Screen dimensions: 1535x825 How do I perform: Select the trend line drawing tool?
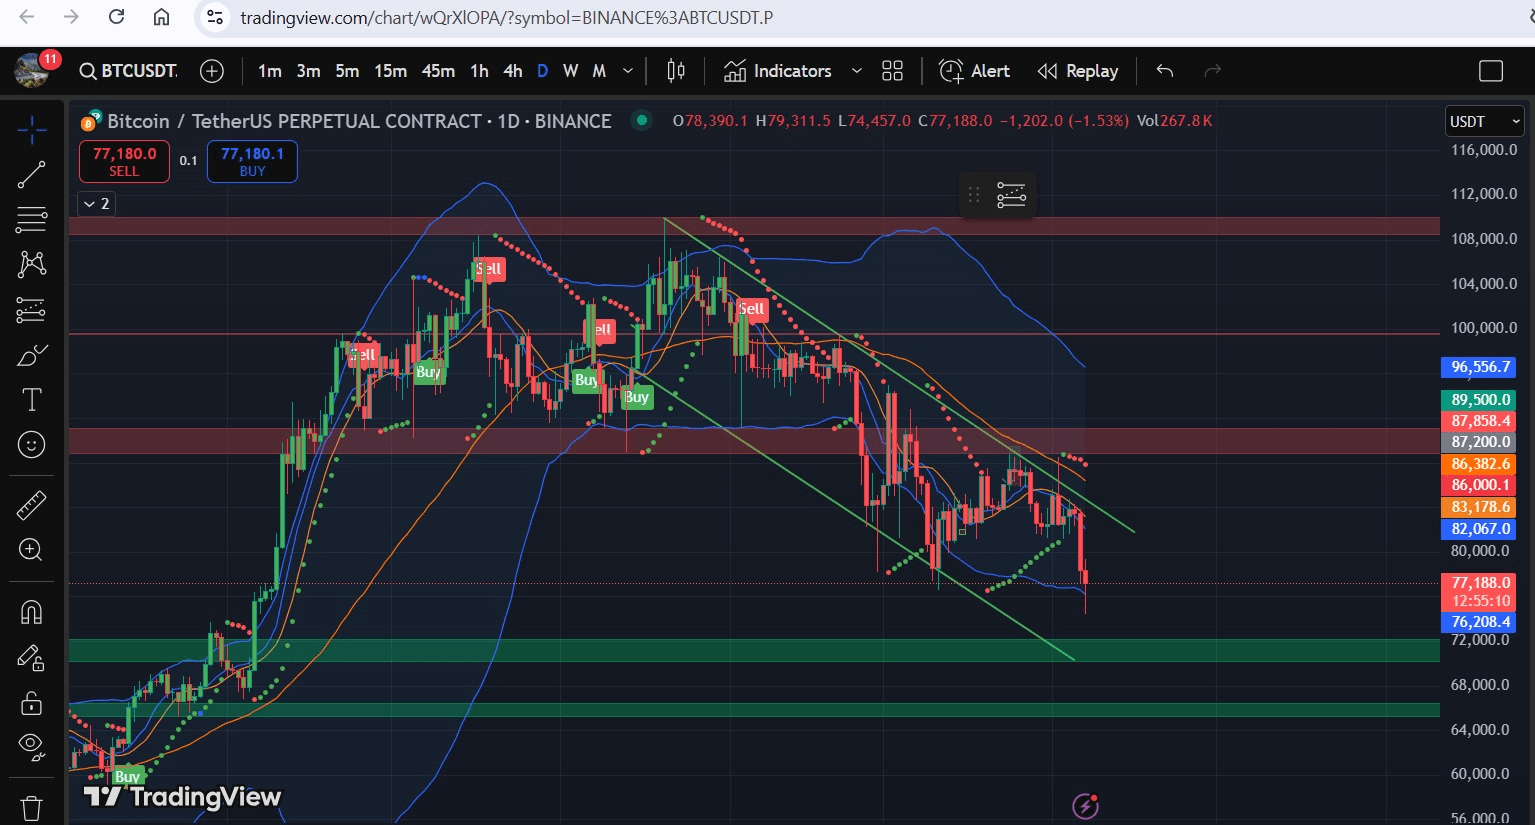click(x=31, y=175)
